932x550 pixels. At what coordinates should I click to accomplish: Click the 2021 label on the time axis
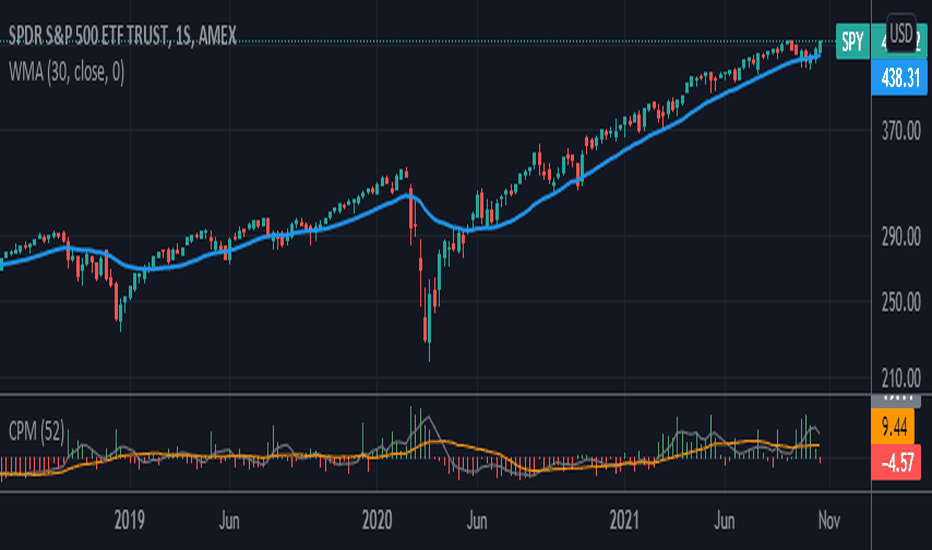[624, 521]
